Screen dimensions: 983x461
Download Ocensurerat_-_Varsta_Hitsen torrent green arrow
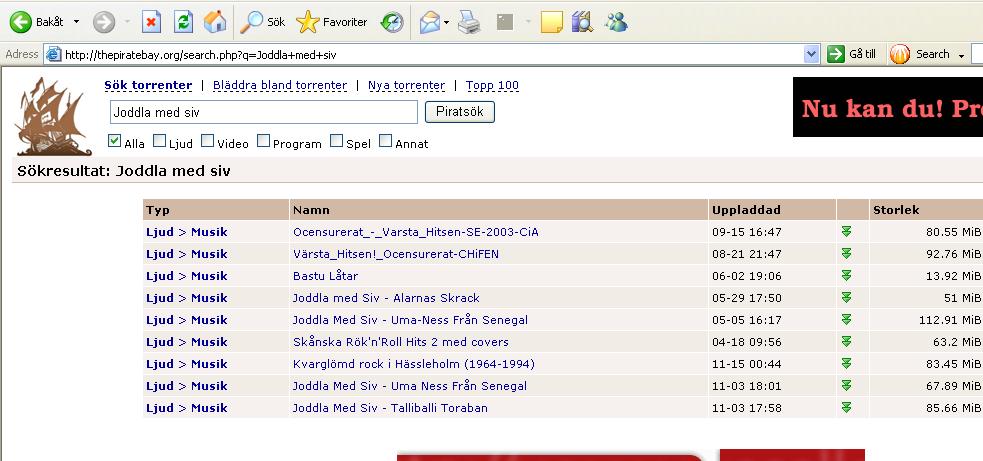click(x=846, y=231)
